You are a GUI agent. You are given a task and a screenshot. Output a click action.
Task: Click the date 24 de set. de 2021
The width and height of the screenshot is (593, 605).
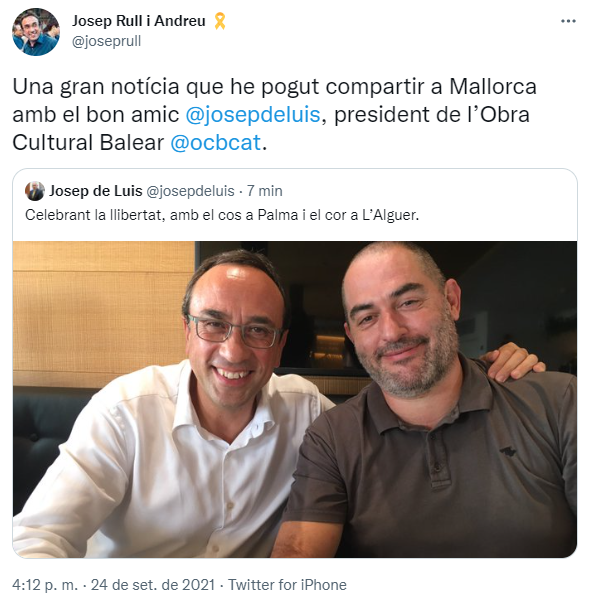pos(153,585)
